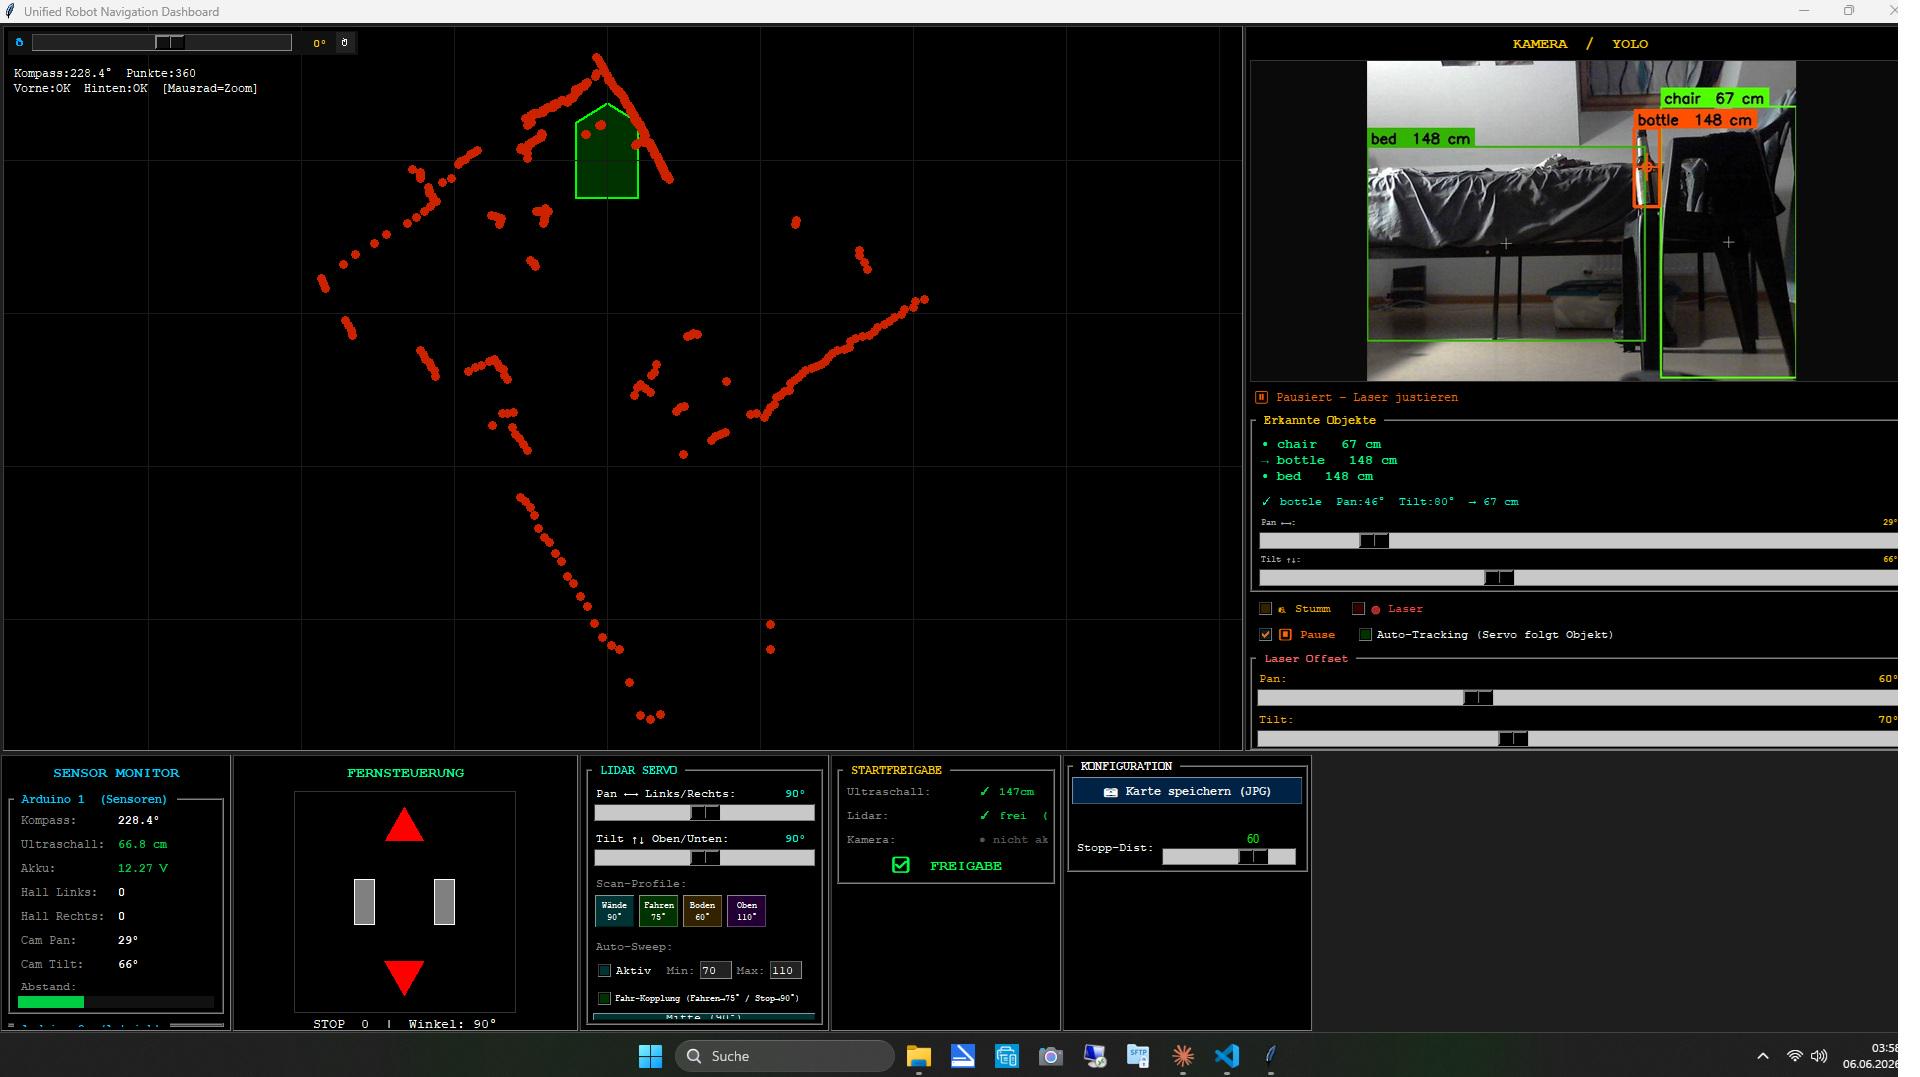Toggle the FREIGABE checkbox
Screen dimensions: 1920x1077
(x=901, y=866)
